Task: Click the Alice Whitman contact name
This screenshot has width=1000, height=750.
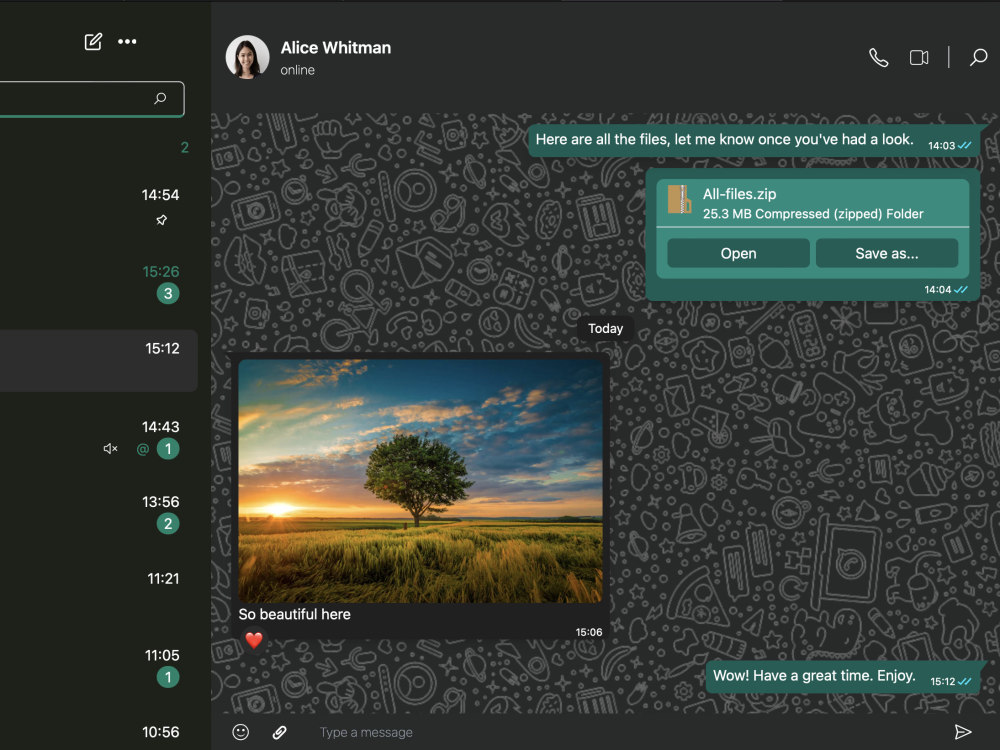Action: pos(335,48)
